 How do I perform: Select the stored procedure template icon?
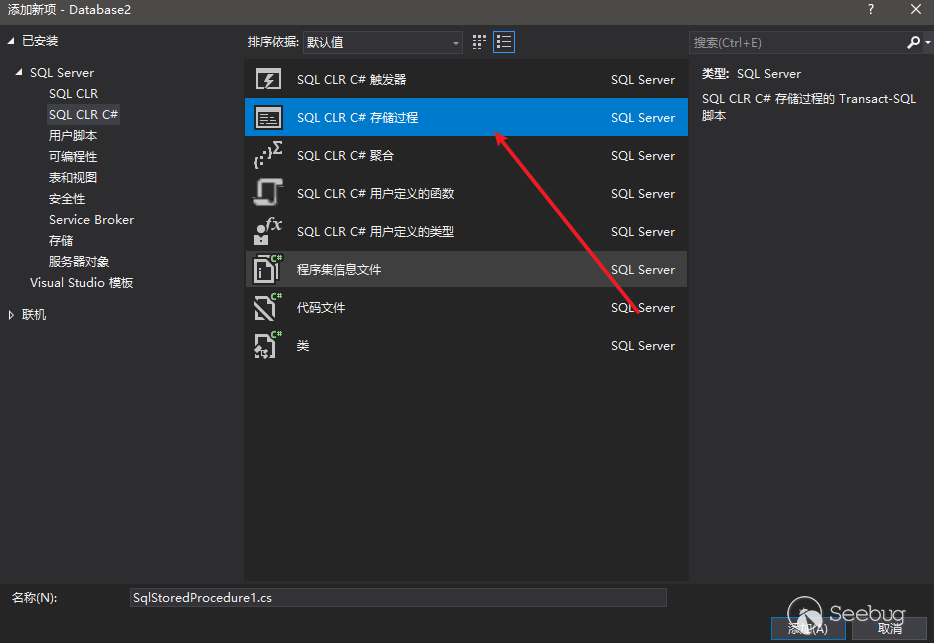click(268, 118)
